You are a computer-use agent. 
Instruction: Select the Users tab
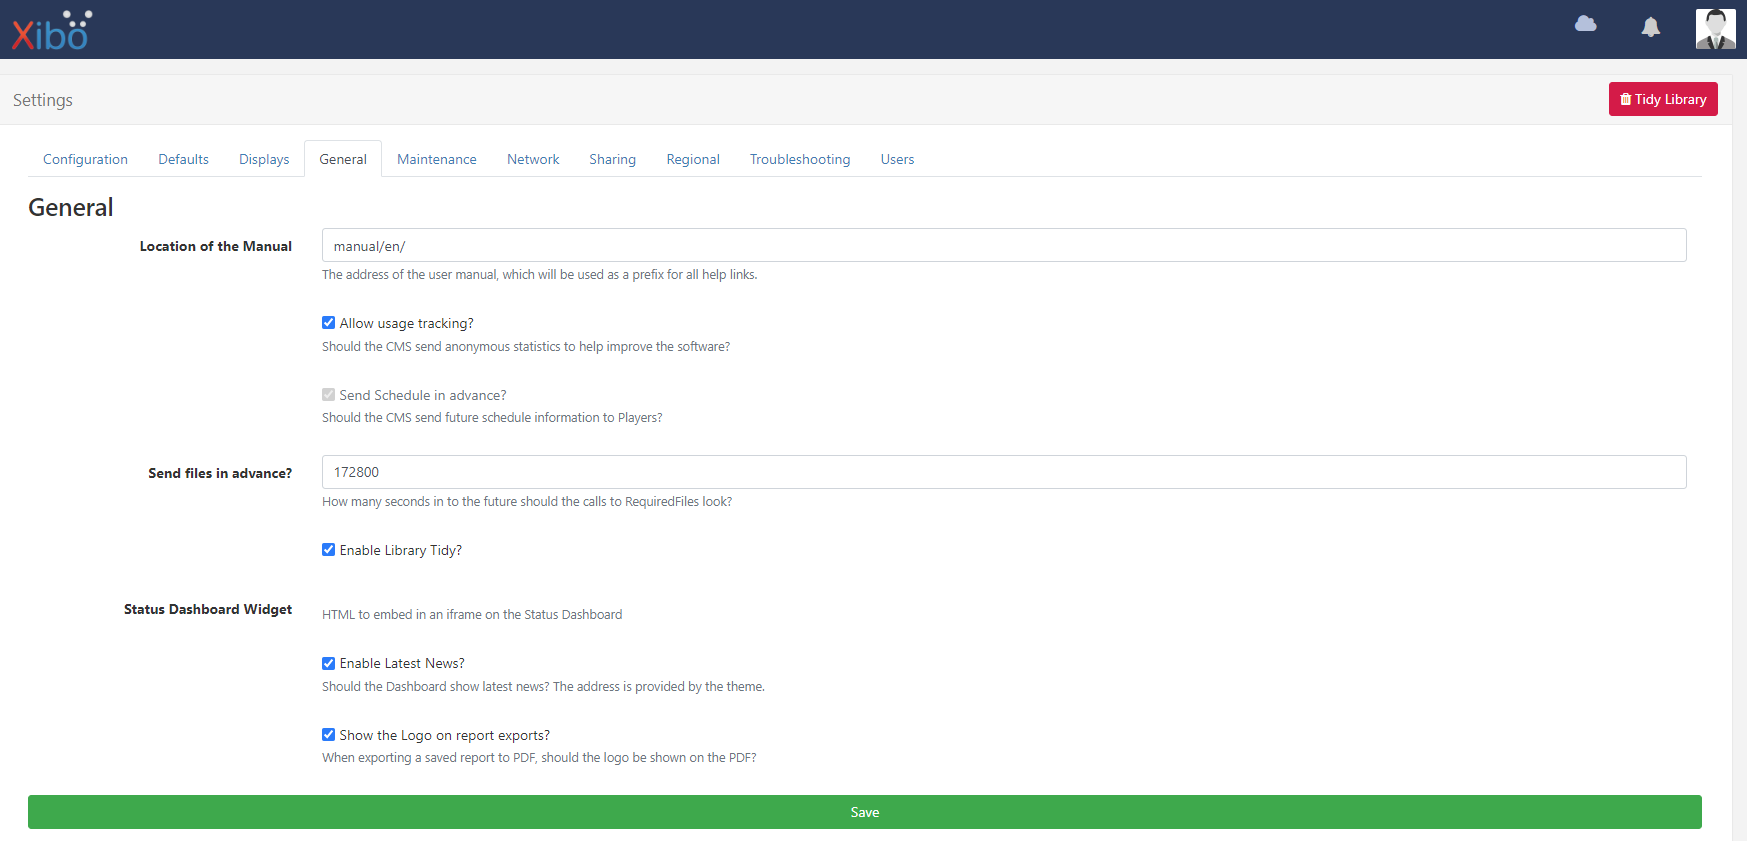897,159
